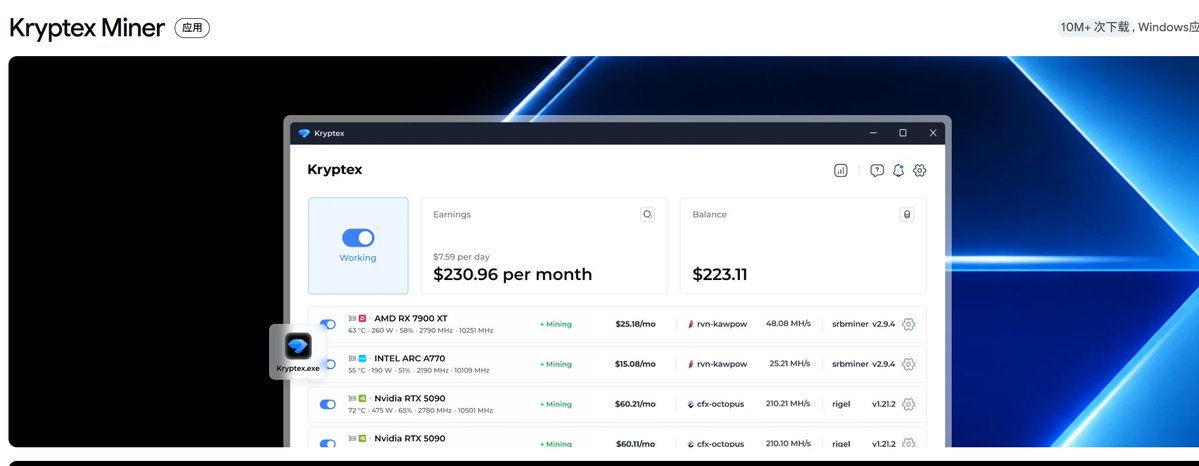Open settings gear in the $60.21/mo RTX 5090 row
The width and height of the screenshot is (1199, 466).
[908, 404]
